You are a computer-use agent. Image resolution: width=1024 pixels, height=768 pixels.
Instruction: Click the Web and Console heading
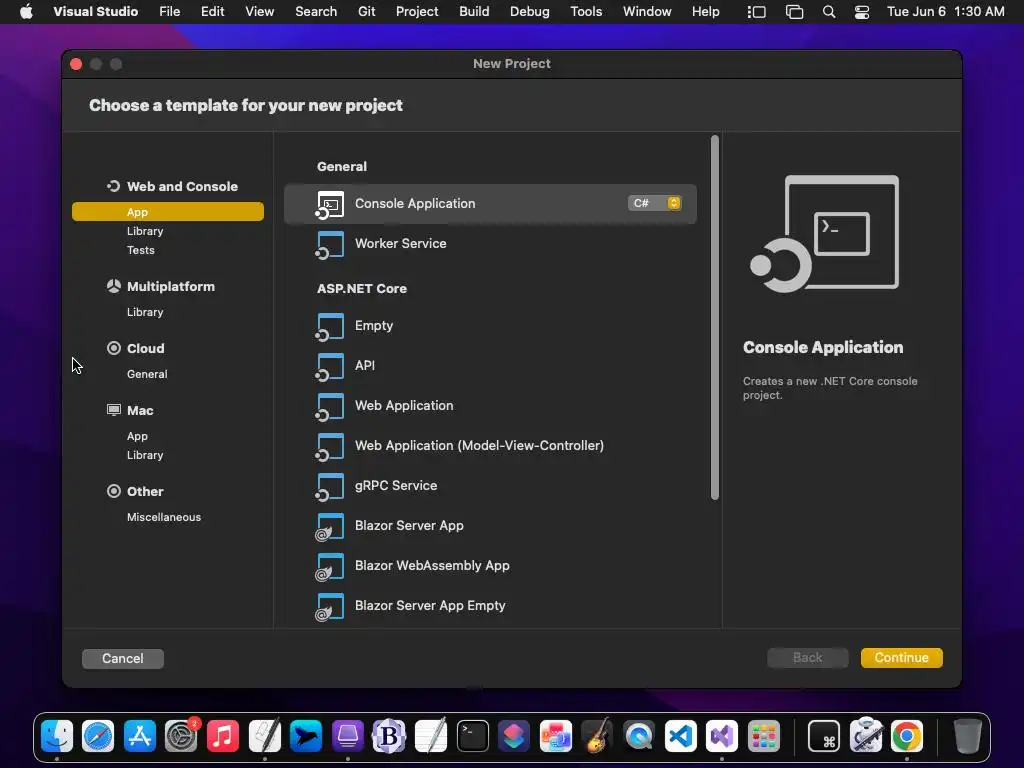(182, 186)
